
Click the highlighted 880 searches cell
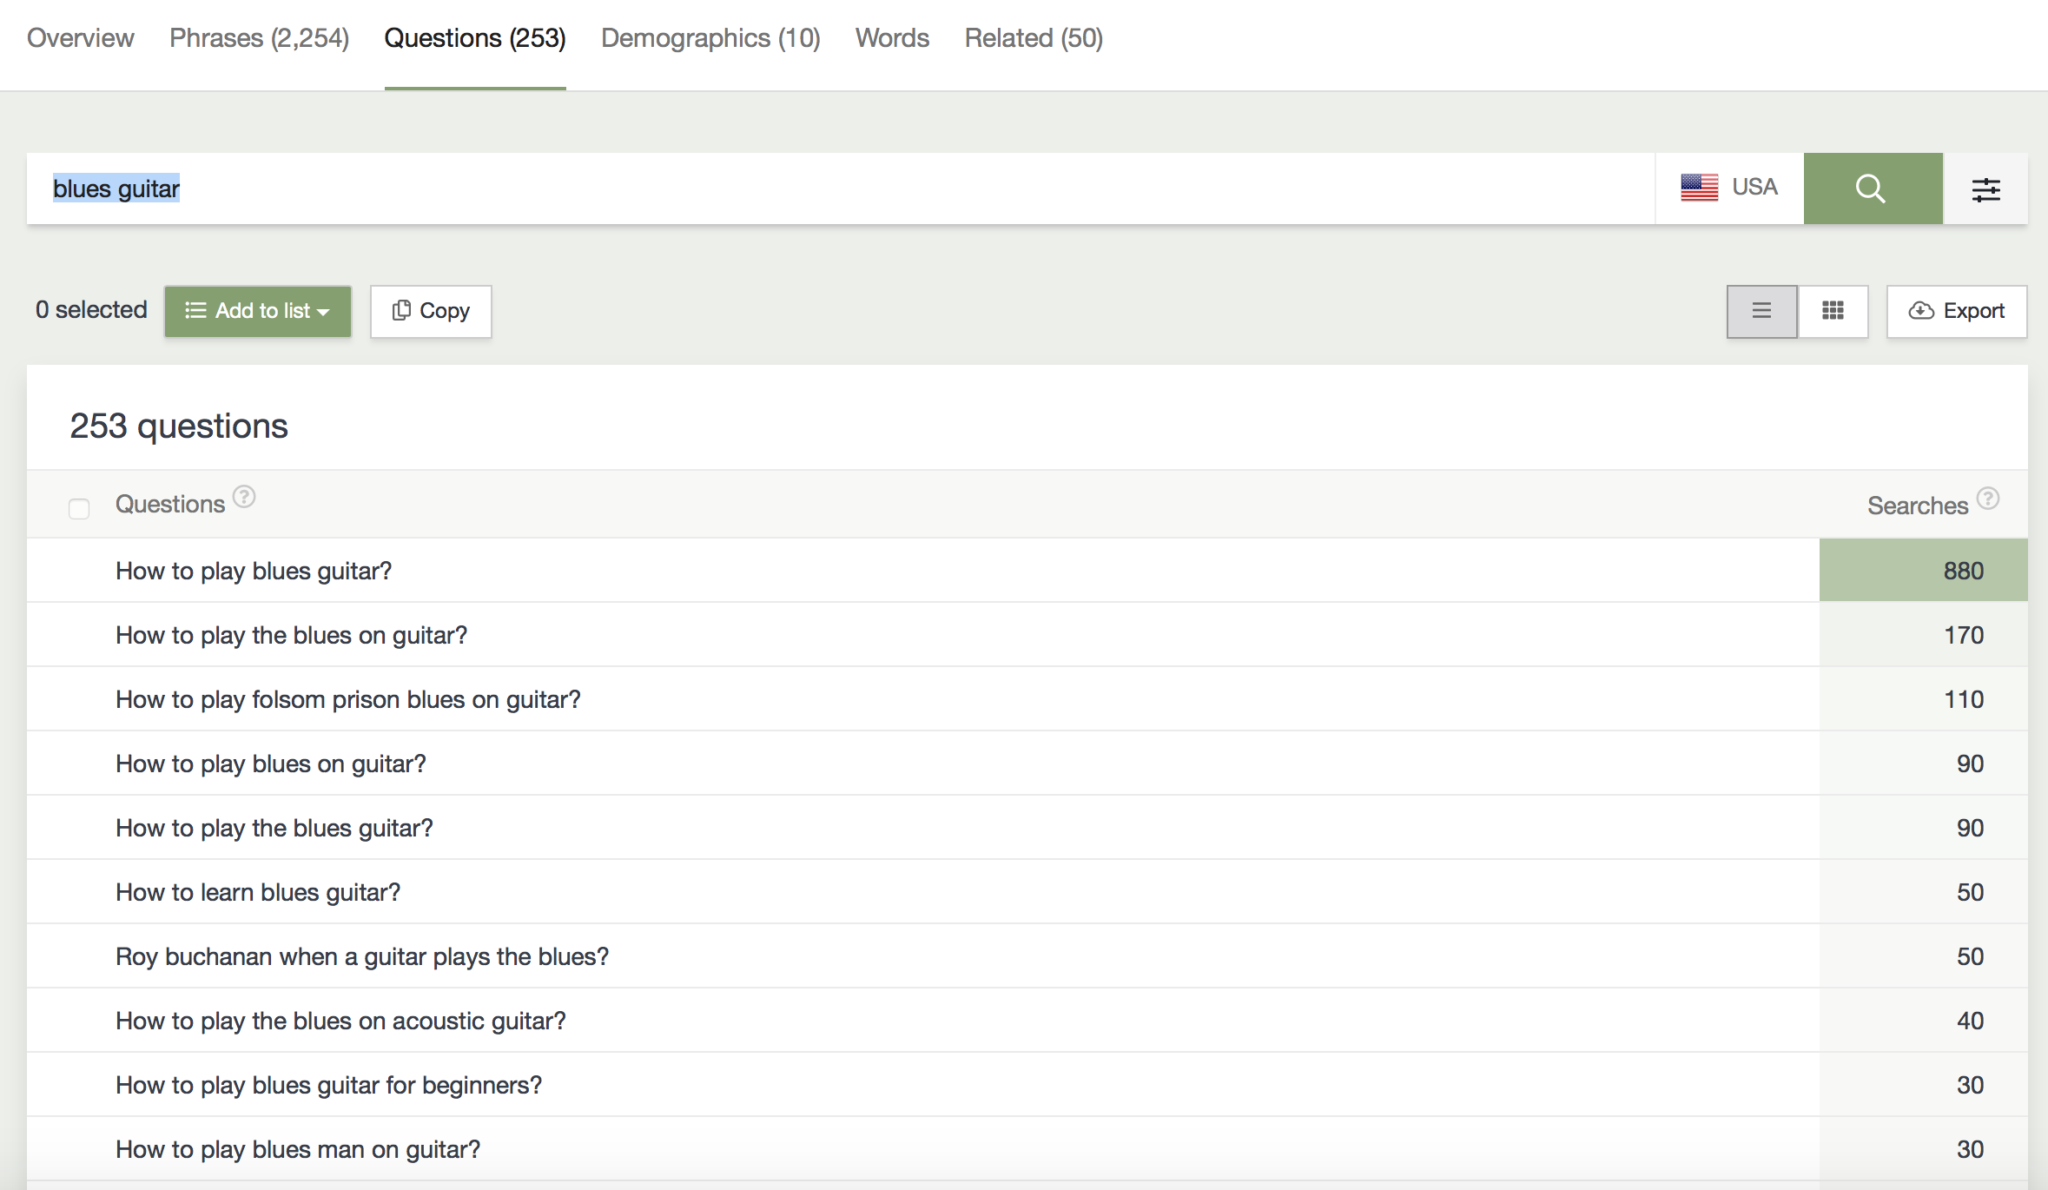pyautogui.click(x=1923, y=571)
